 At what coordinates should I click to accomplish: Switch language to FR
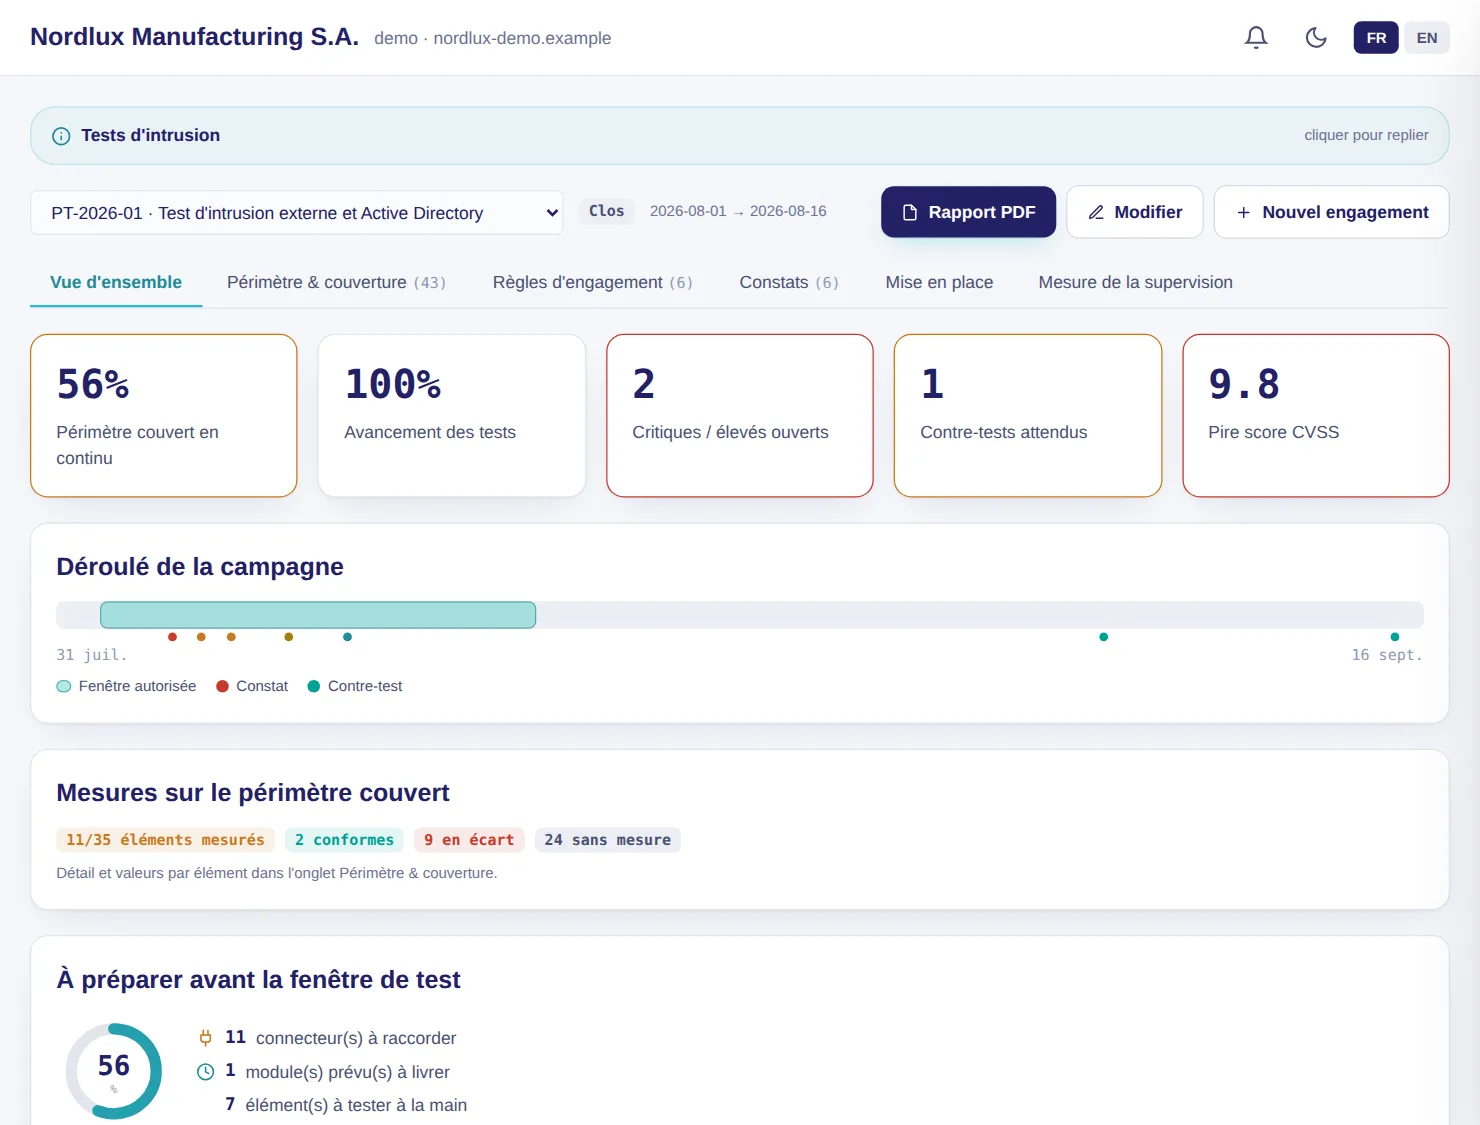click(1376, 38)
